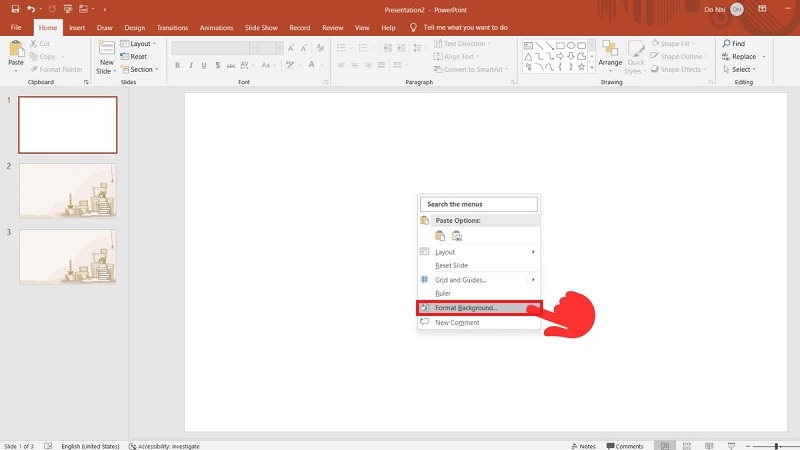
Task: Click Paste as Picture icon in menu
Action: pyautogui.click(x=457, y=236)
